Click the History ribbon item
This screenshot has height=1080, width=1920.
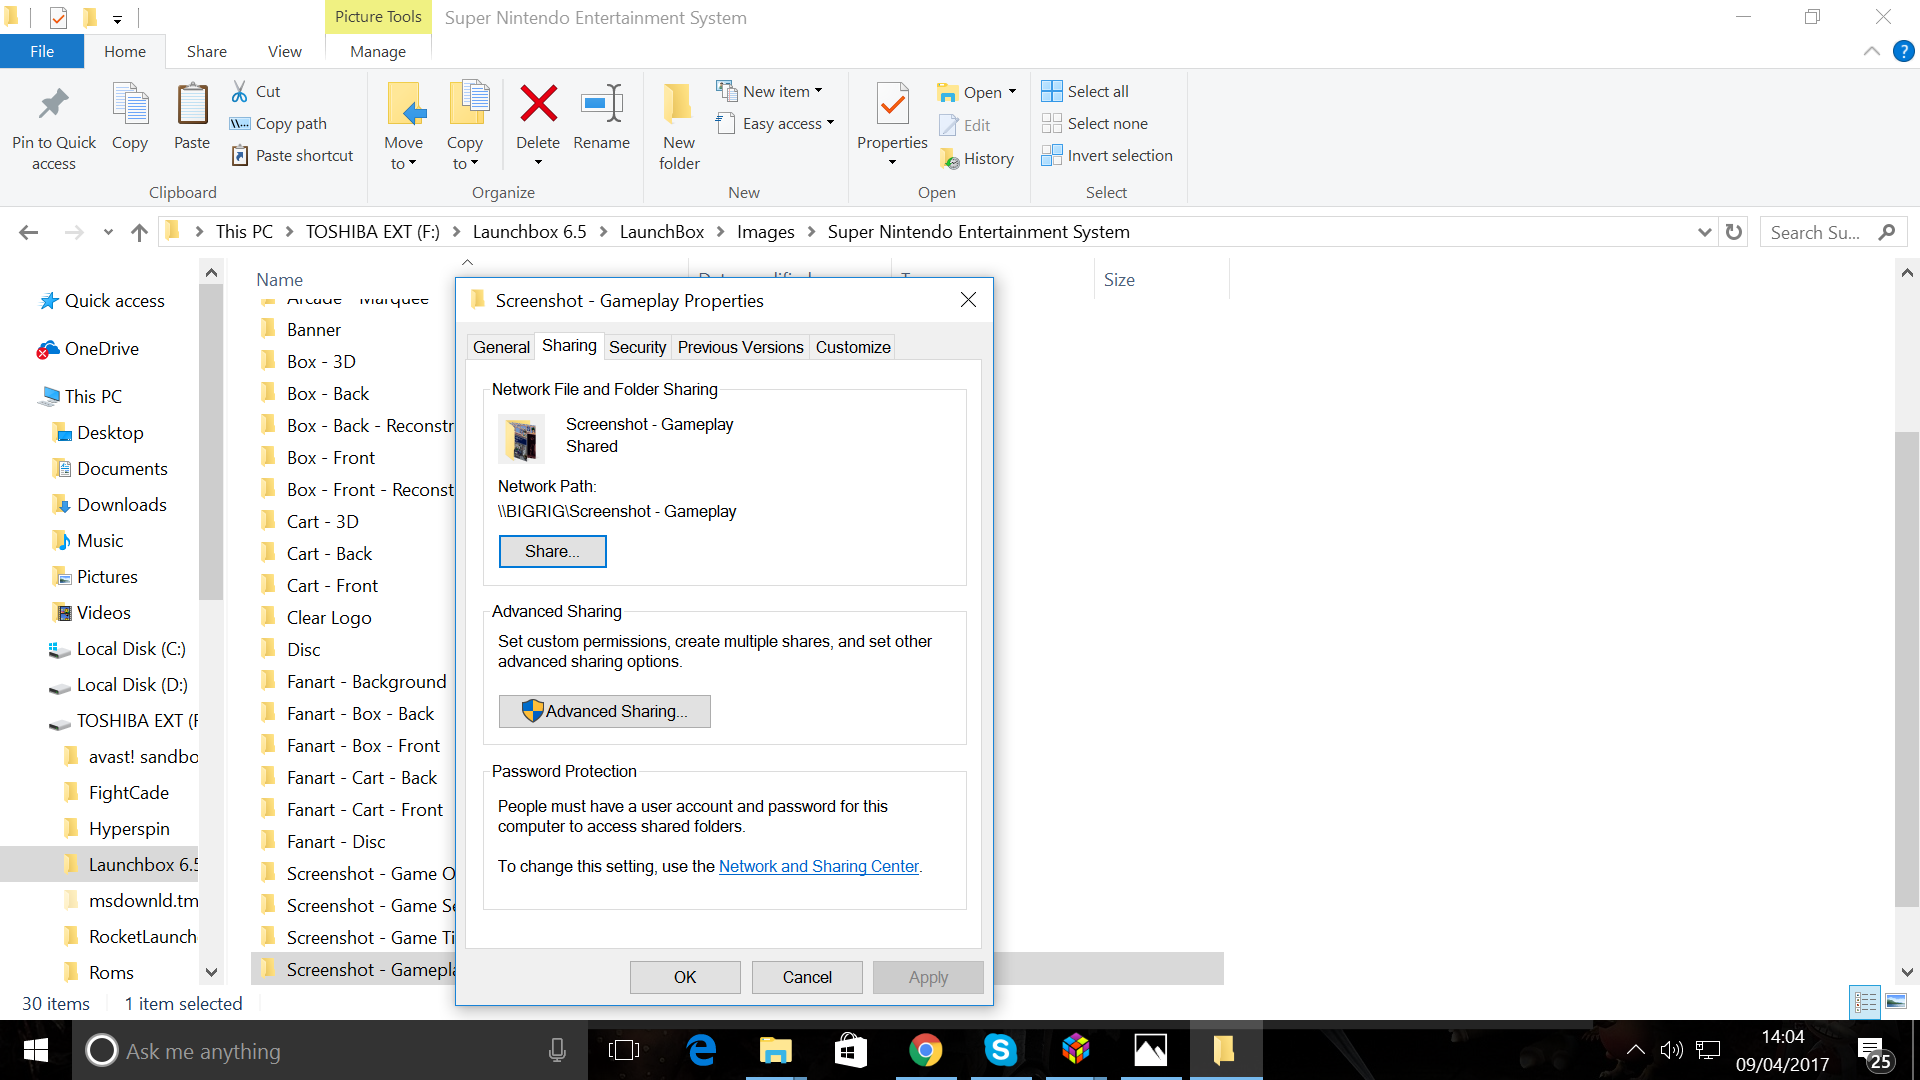(977, 158)
